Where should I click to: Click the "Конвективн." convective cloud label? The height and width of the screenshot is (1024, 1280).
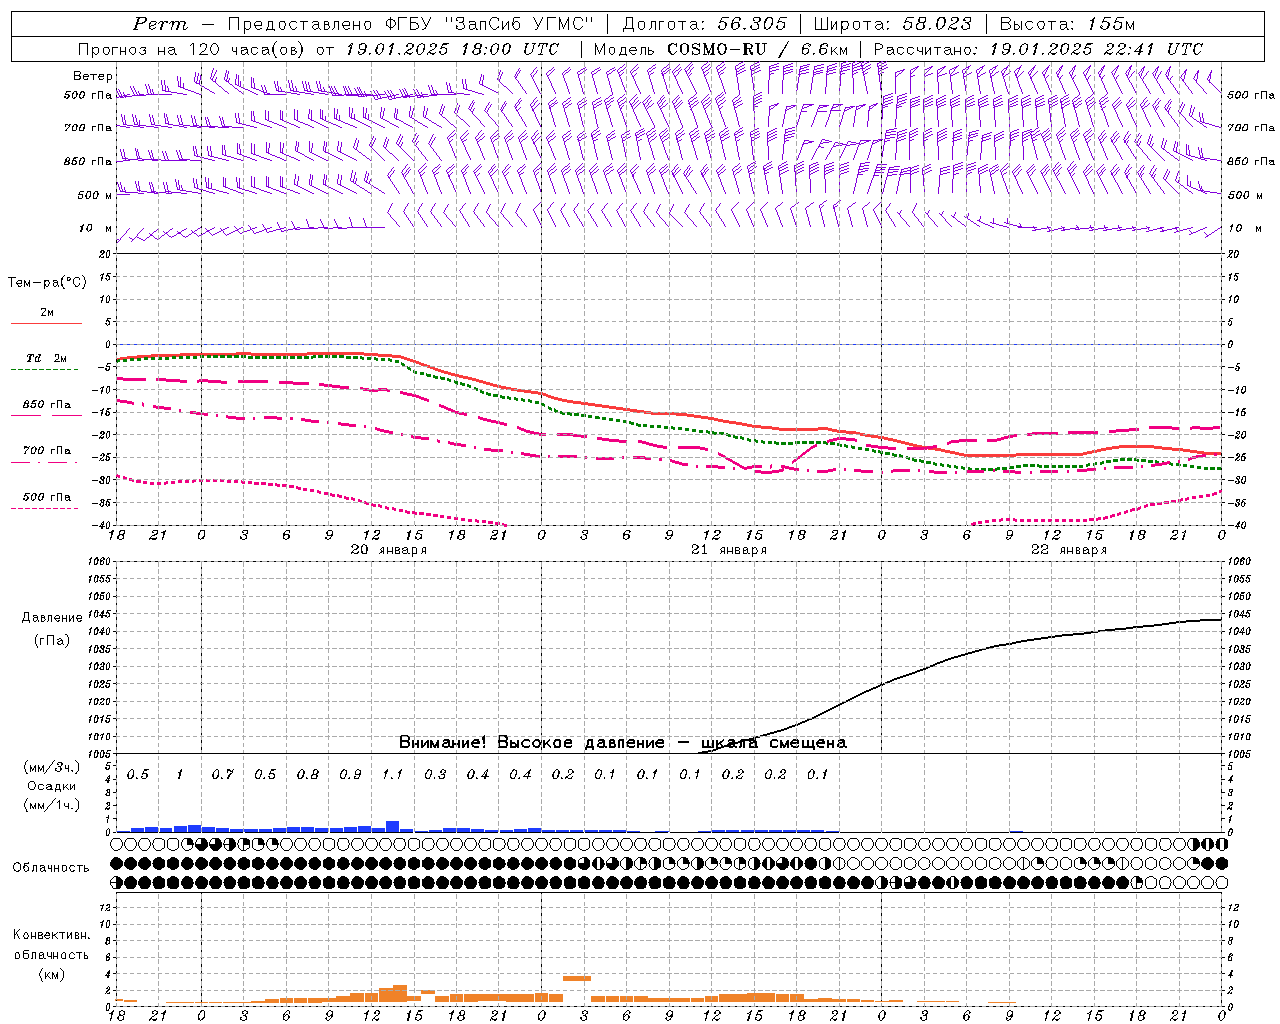pyautogui.click(x=51, y=935)
